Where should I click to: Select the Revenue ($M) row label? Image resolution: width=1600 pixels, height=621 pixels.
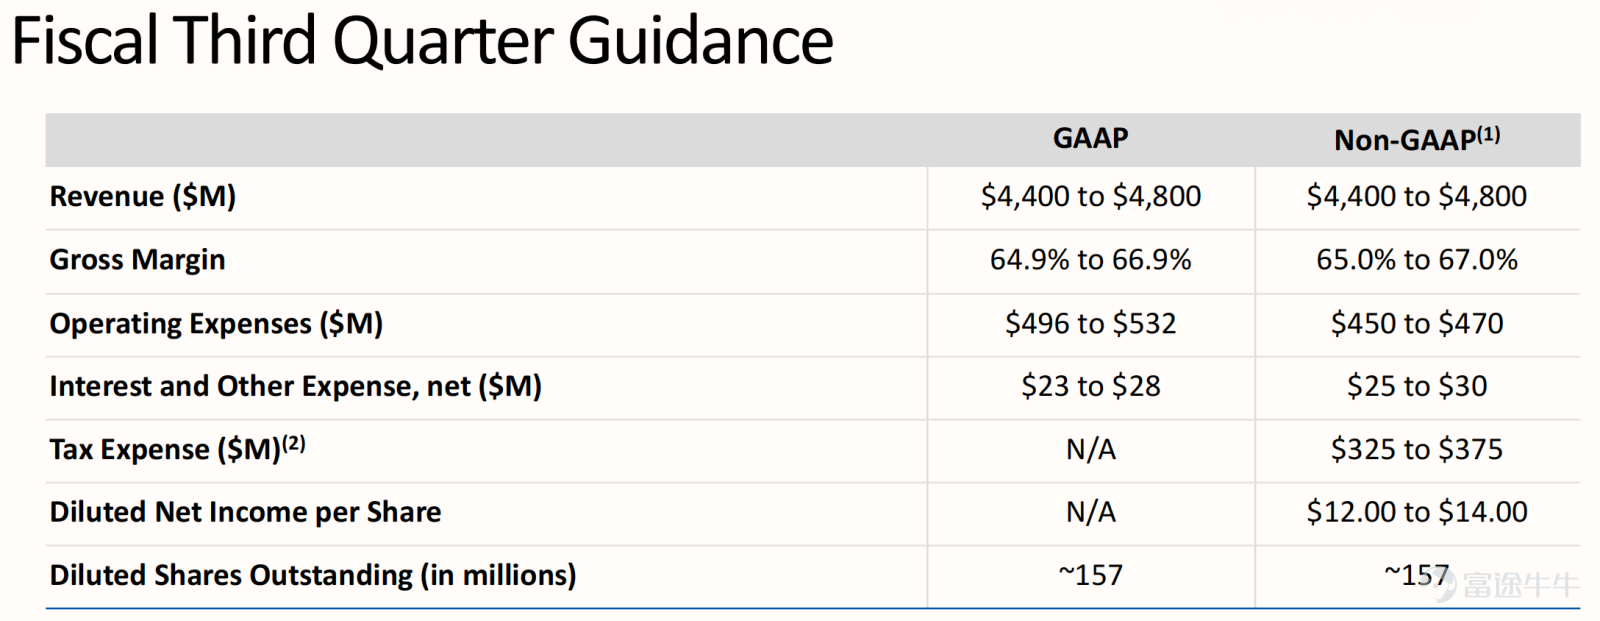tap(143, 196)
